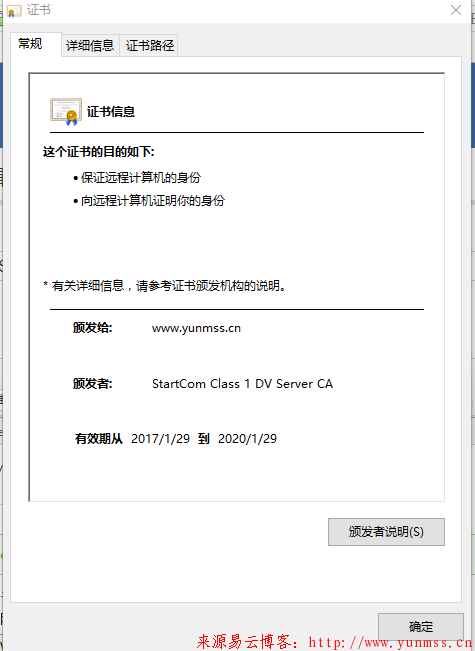Click the 2017/1/29 start date

[160, 439]
